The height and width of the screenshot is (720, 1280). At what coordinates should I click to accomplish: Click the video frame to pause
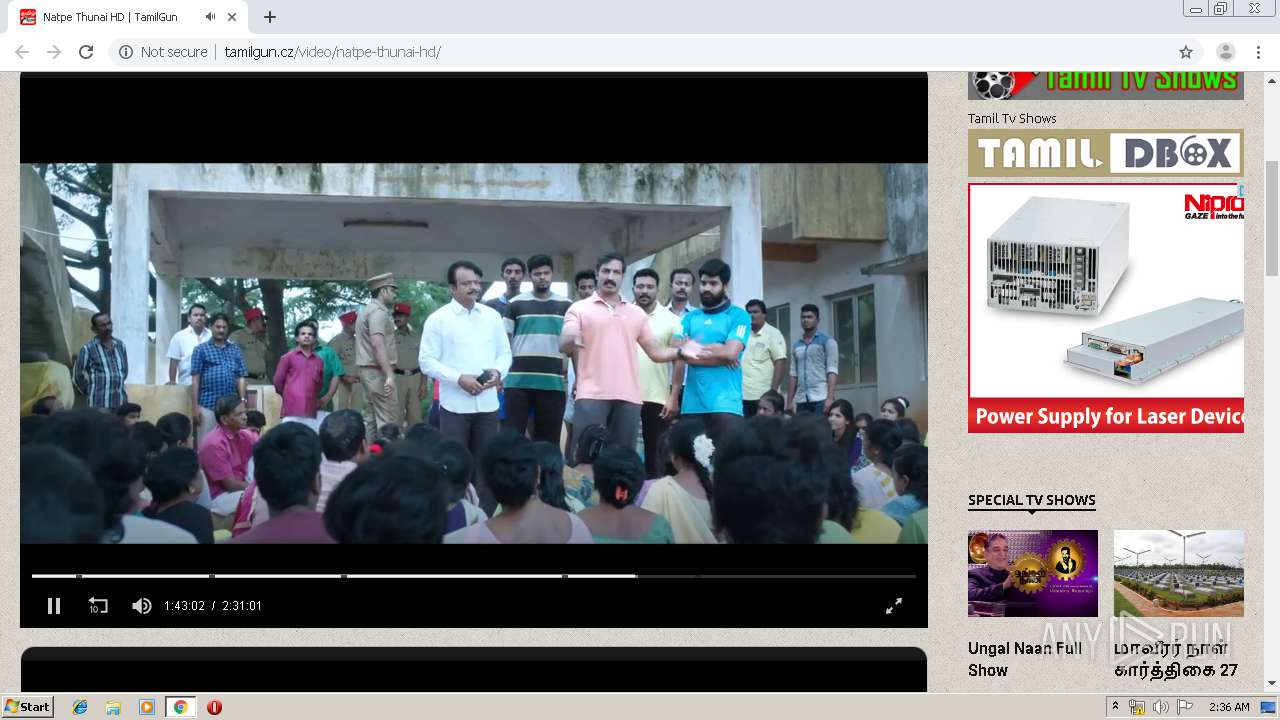click(x=474, y=353)
